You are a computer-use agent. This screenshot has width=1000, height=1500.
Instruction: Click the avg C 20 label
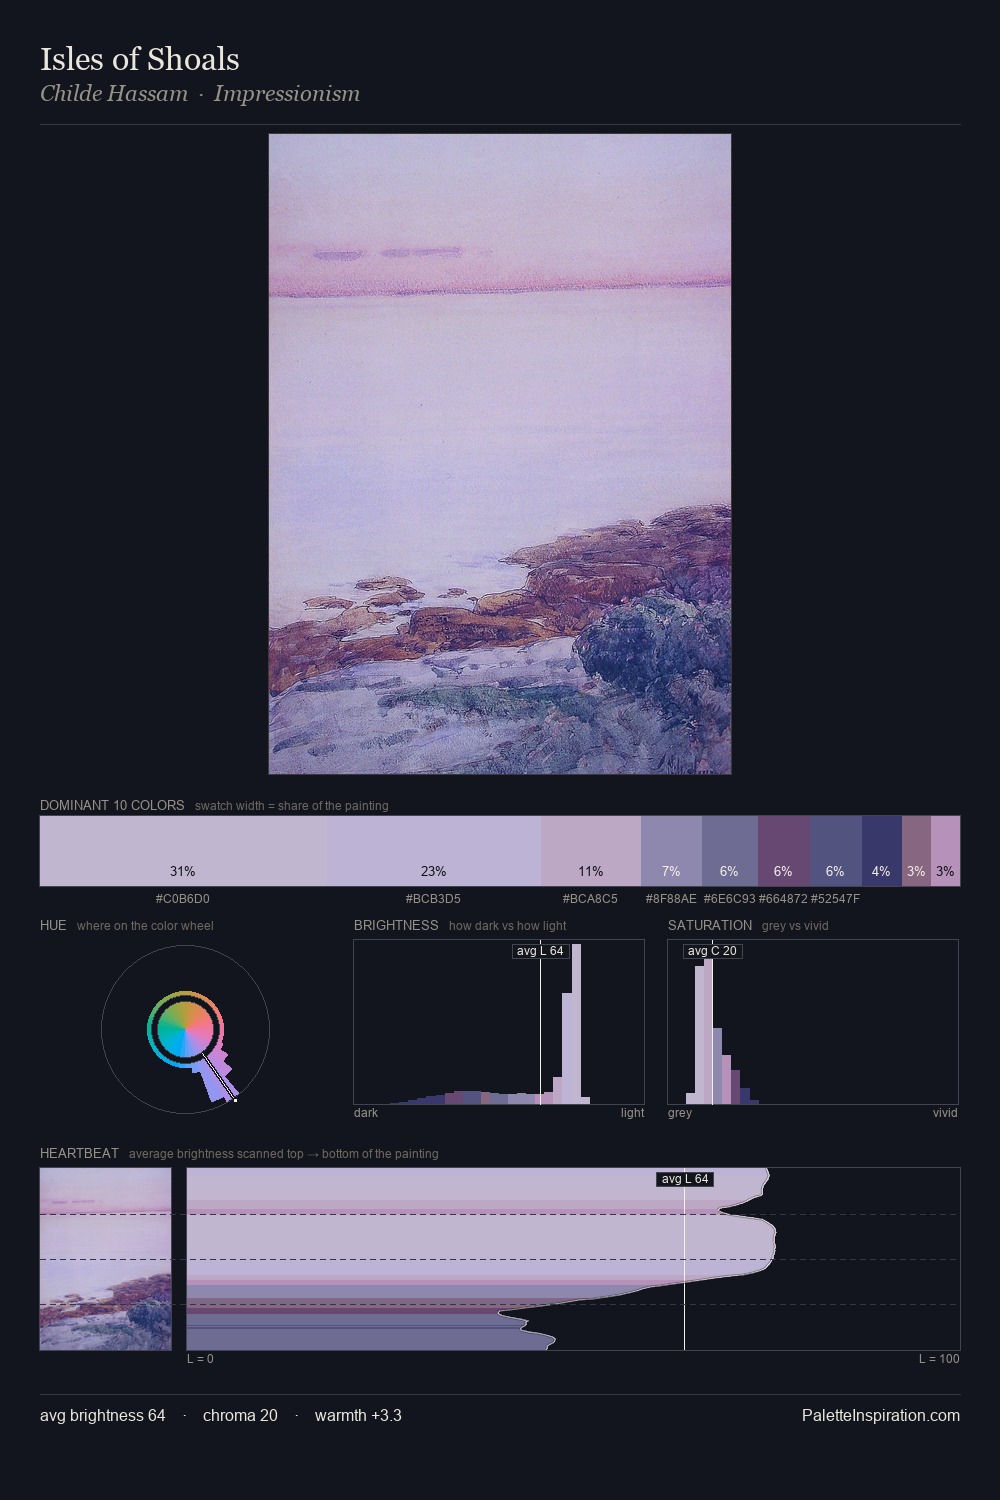pos(712,951)
